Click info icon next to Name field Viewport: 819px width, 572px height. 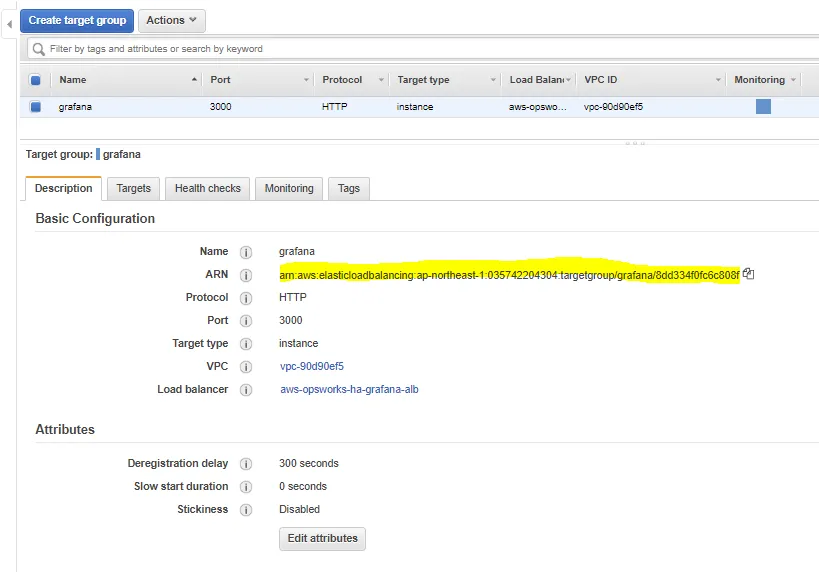(x=246, y=252)
